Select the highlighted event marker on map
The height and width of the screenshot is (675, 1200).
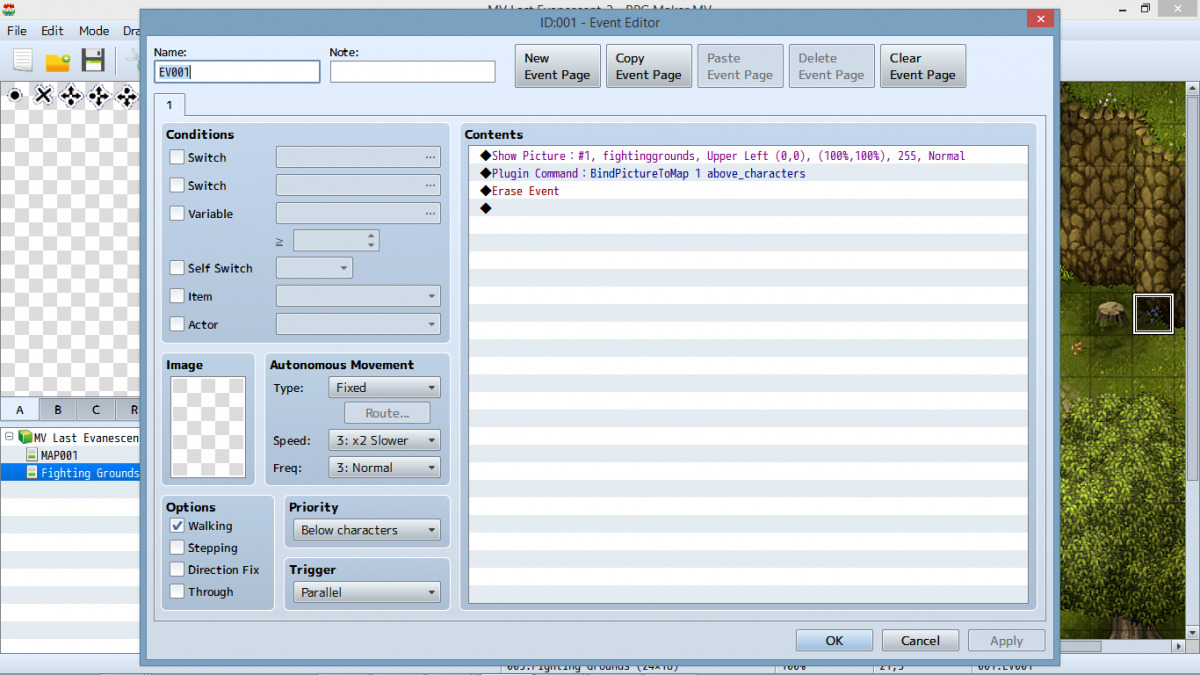pyautogui.click(x=1153, y=313)
